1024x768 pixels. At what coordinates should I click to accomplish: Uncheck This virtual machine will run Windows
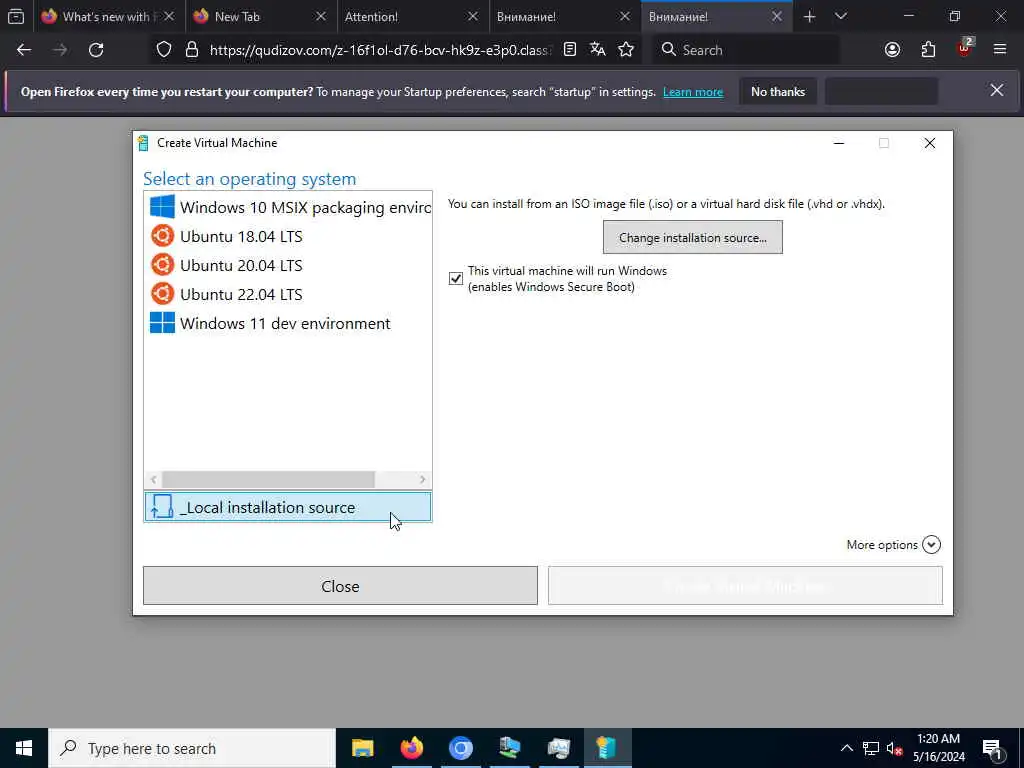(x=456, y=279)
